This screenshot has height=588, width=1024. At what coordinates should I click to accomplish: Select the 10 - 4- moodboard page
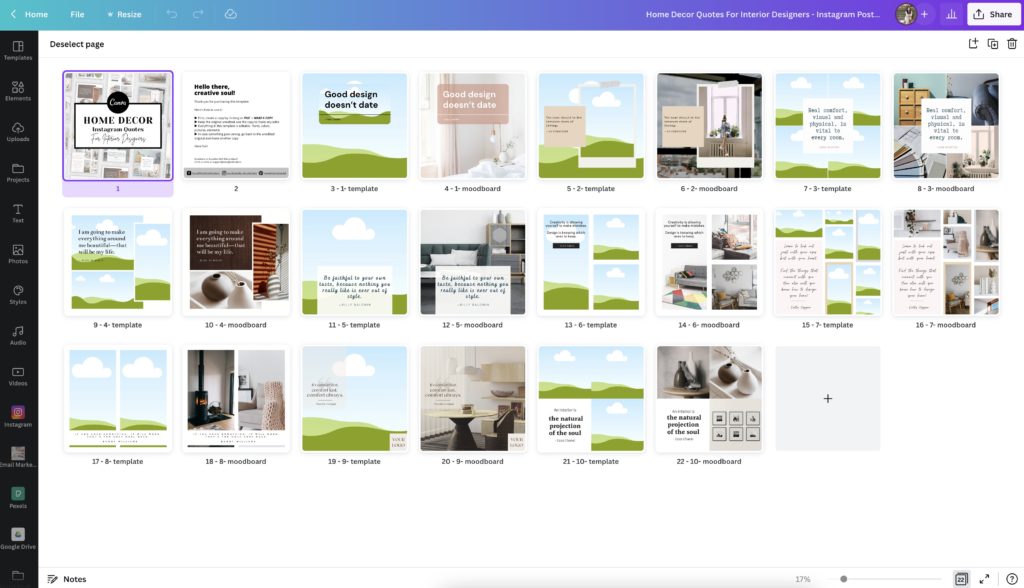pos(236,262)
